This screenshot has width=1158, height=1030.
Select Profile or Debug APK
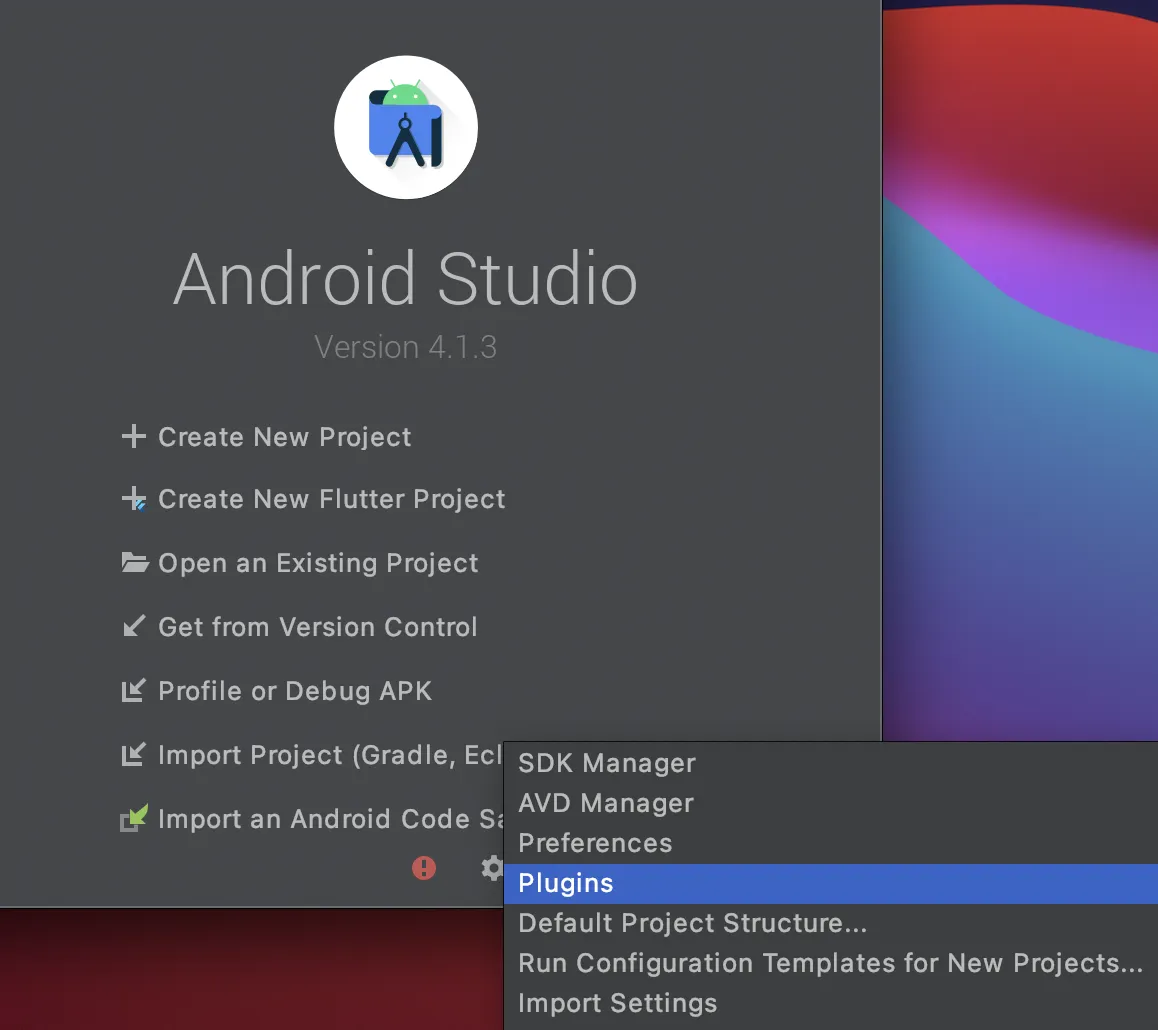point(295,691)
